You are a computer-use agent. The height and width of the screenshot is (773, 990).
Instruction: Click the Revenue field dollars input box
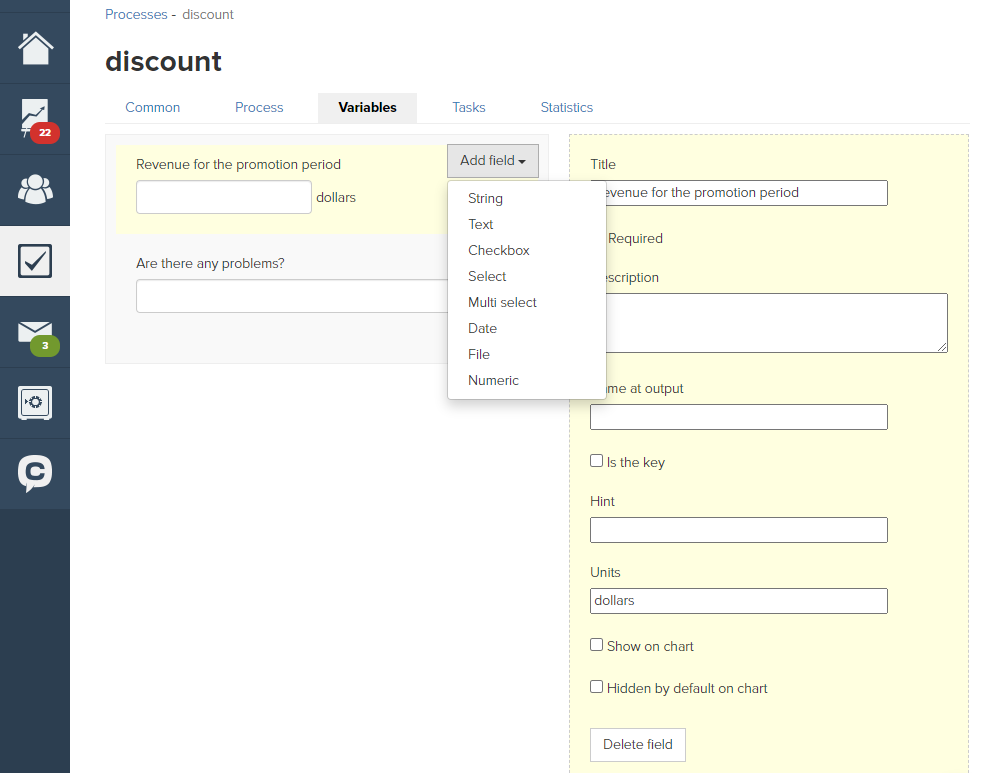click(x=224, y=197)
